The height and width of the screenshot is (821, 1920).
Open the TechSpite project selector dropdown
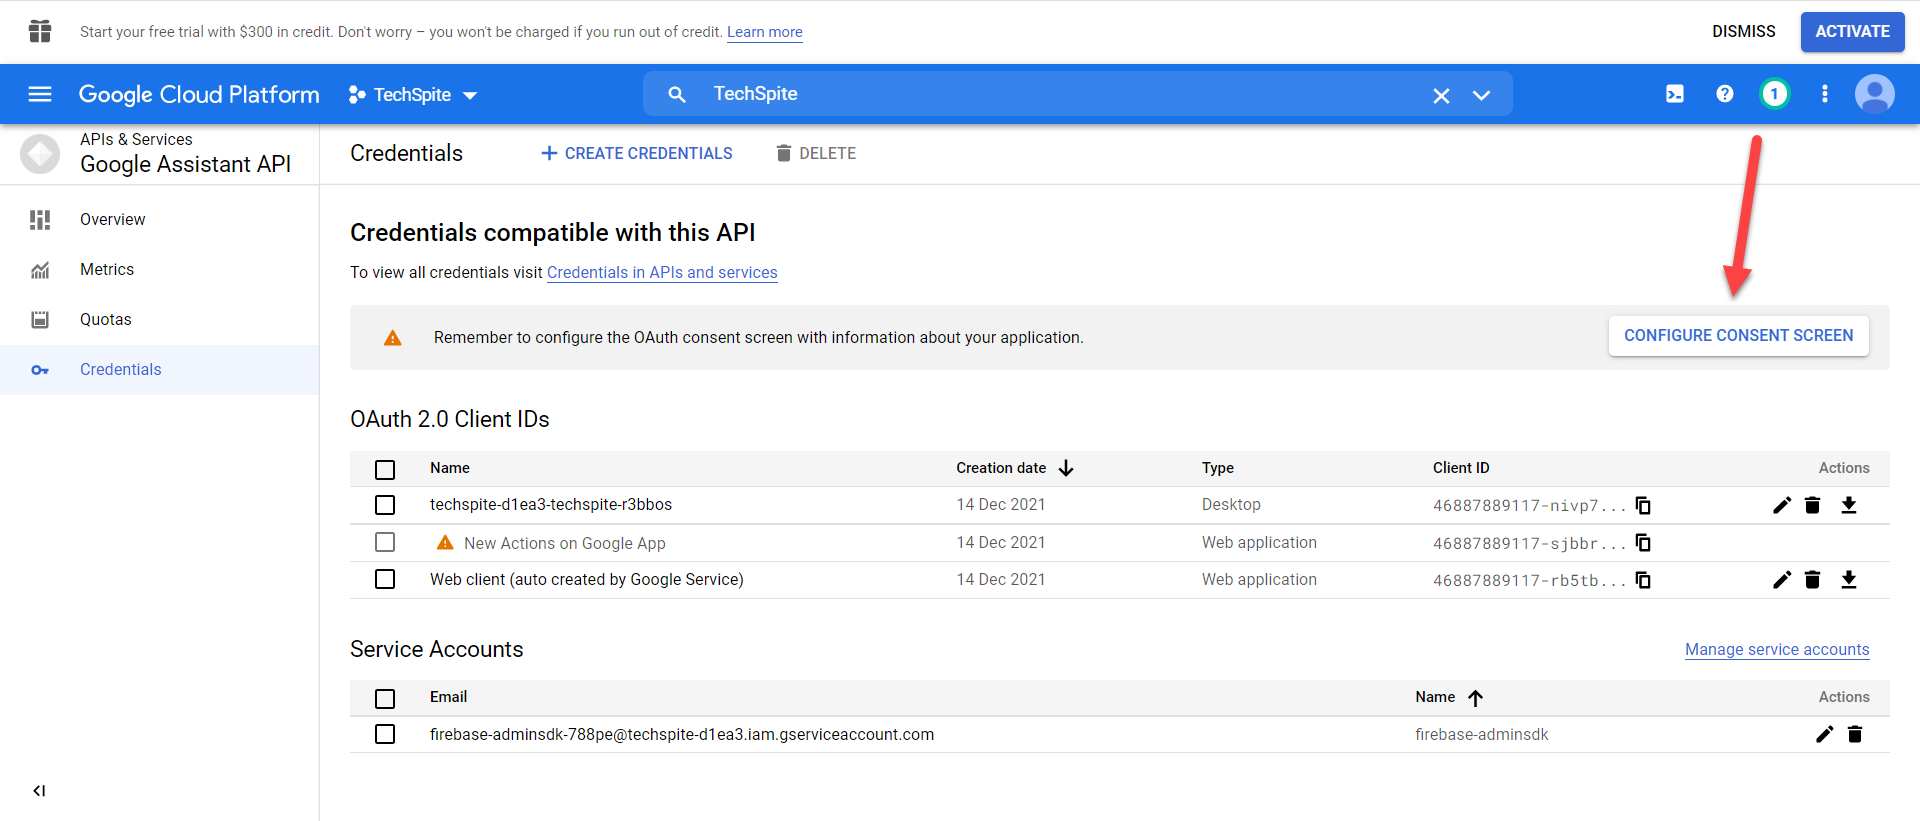pos(413,95)
